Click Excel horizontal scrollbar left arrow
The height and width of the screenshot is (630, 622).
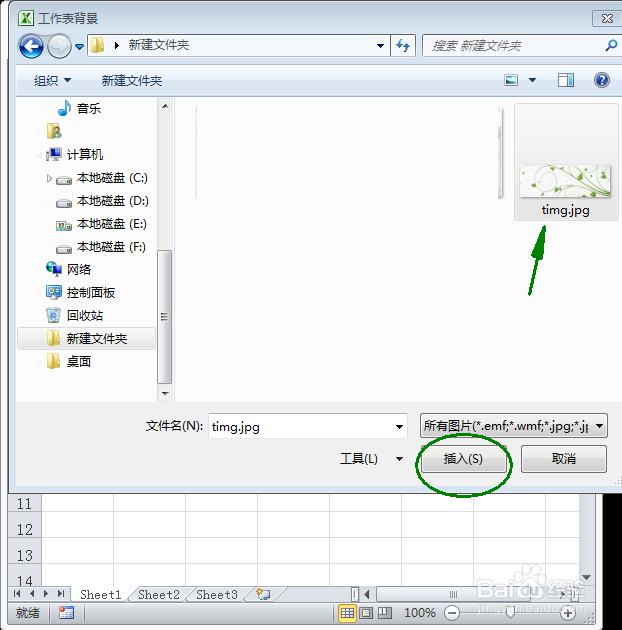(366, 594)
